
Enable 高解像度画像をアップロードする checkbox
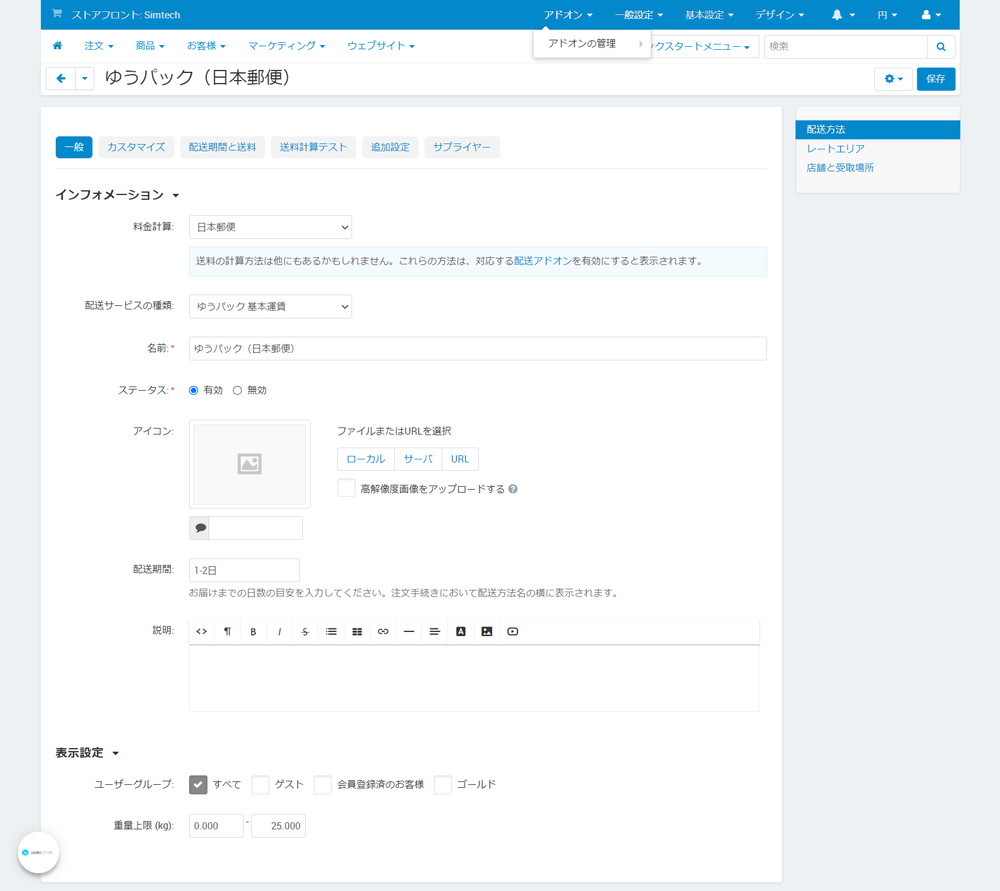(x=346, y=489)
